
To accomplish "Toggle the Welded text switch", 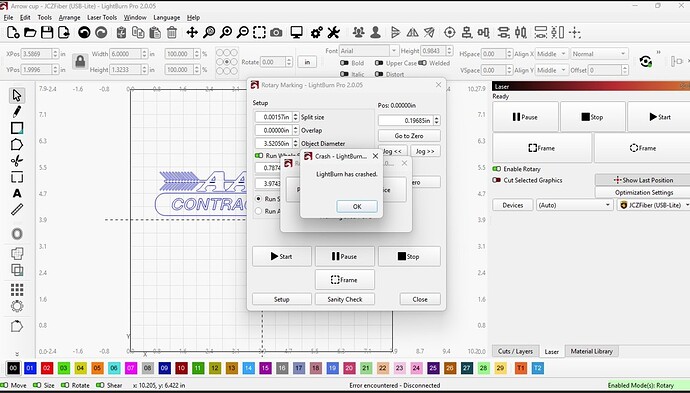I will (422, 63).
